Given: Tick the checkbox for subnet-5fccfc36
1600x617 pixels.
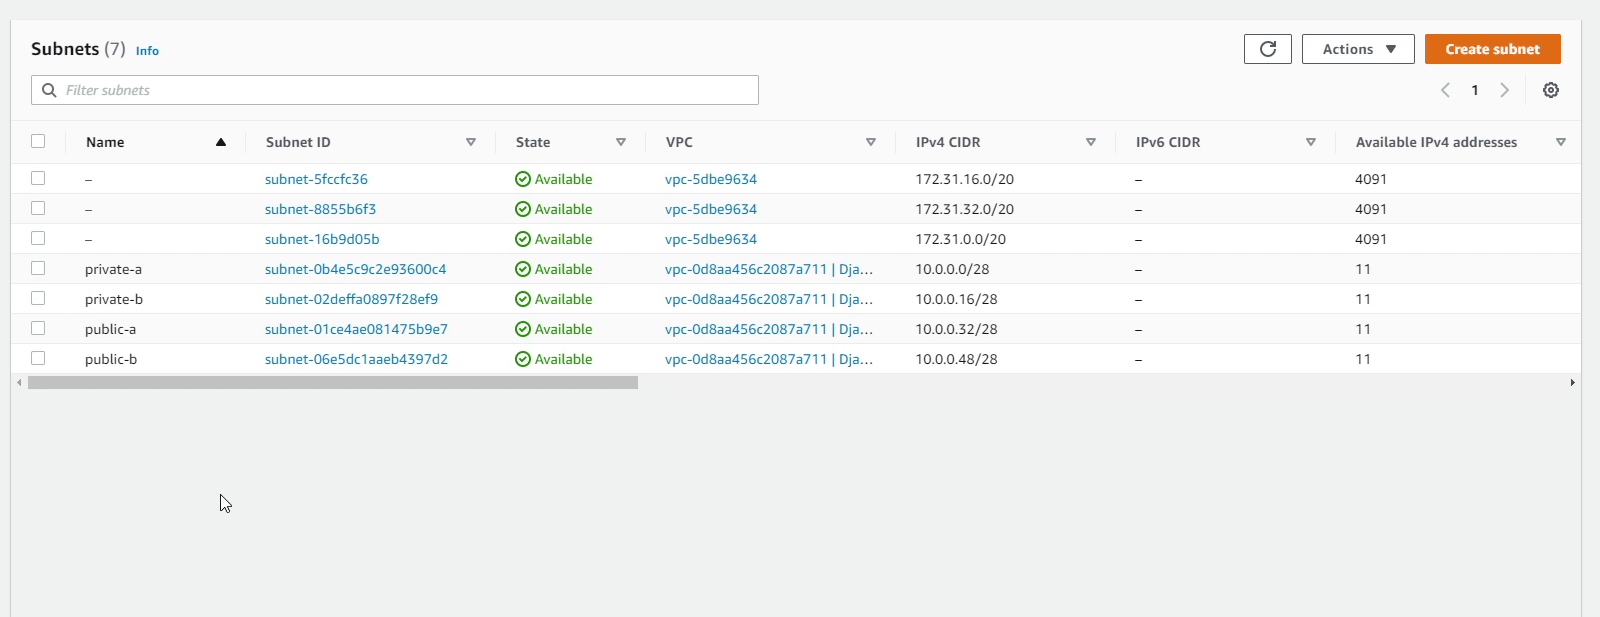Looking at the screenshot, I should (38, 178).
